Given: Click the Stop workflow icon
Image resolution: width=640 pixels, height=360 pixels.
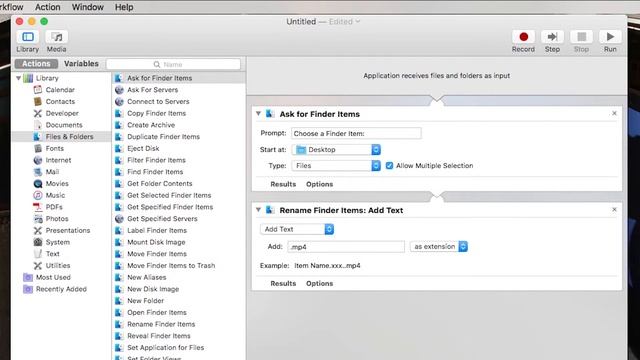Looking at the screenshot, I should coord(581,37).
